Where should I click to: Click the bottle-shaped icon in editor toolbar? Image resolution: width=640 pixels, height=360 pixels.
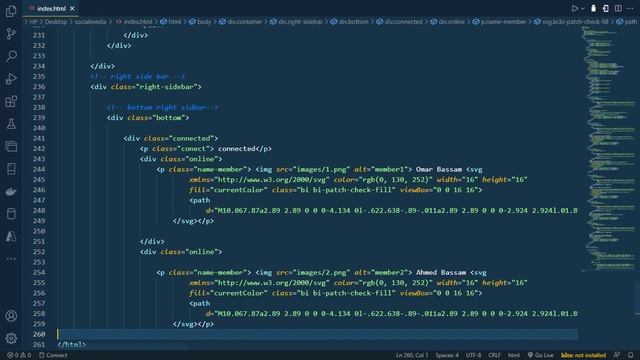(593, 8)
